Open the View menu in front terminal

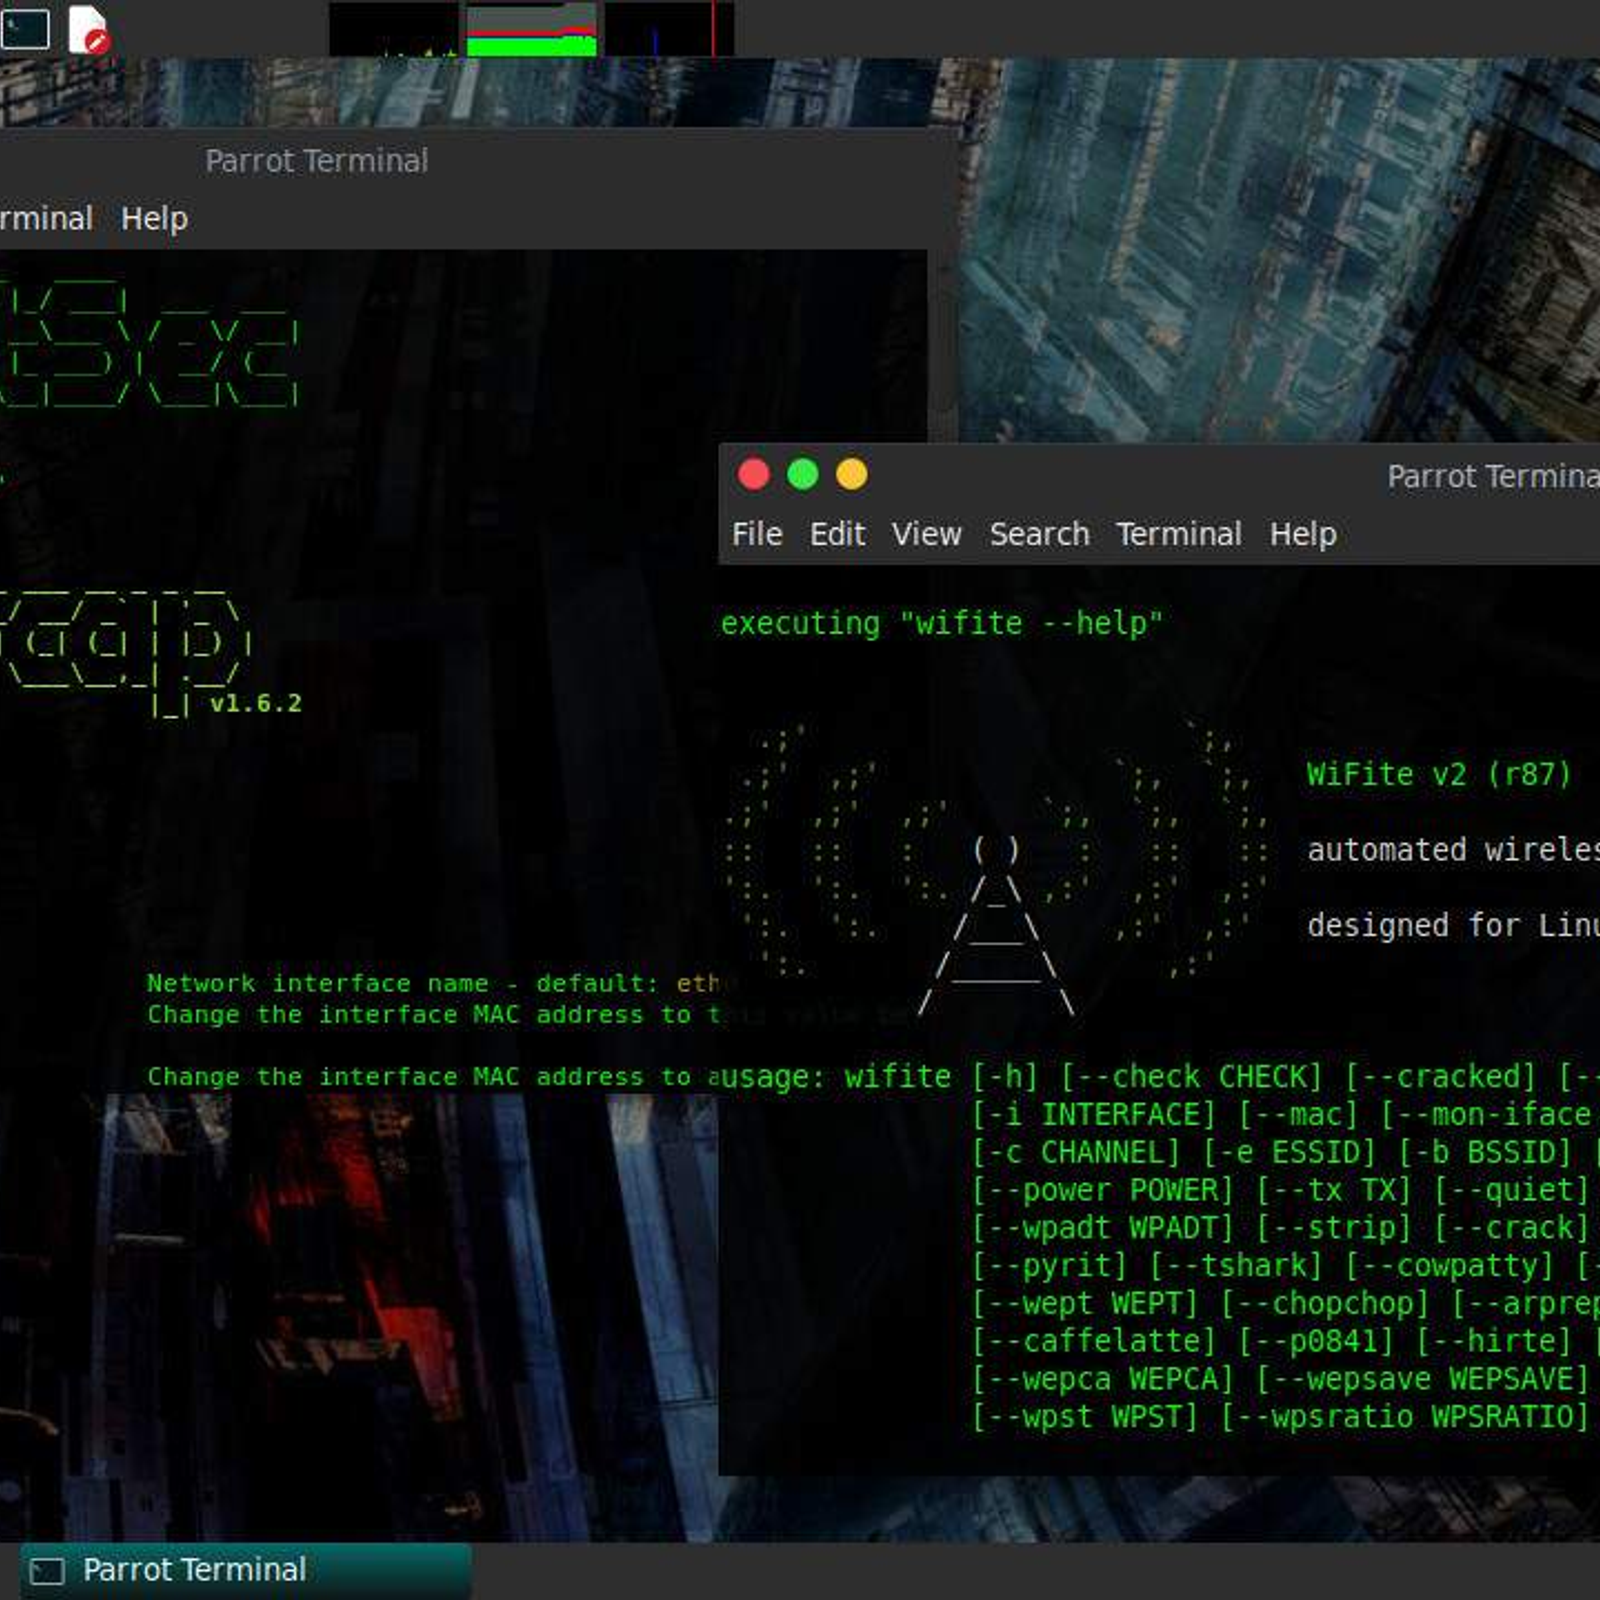pos(927,534)
